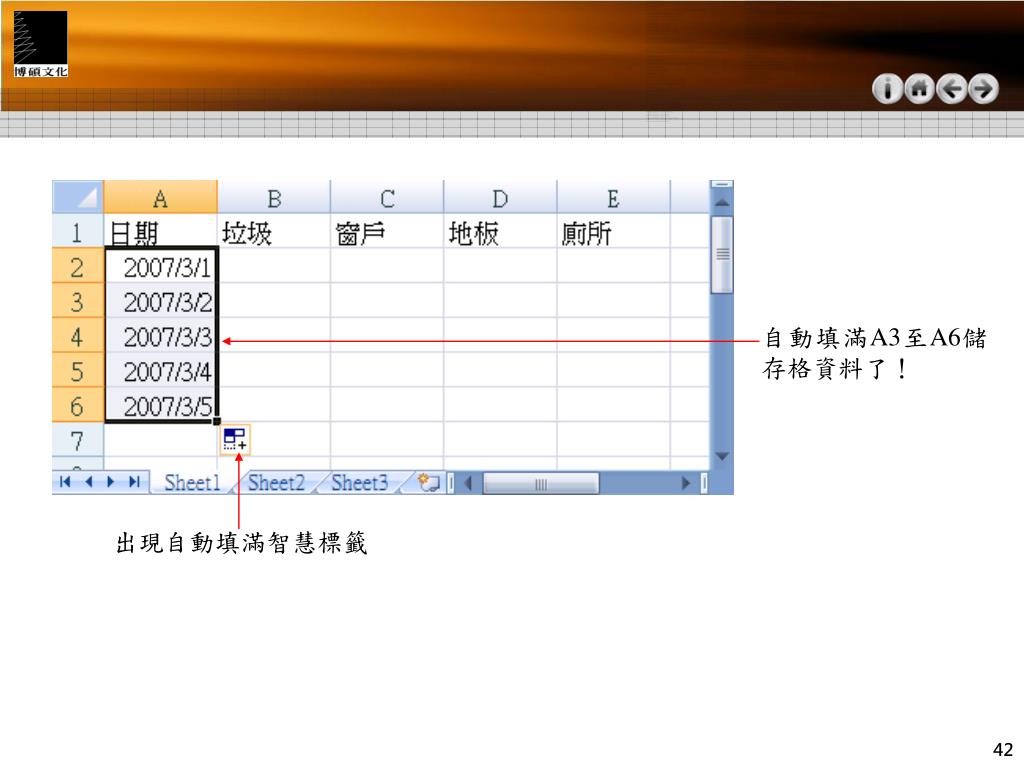Click cell with date 2007/3/4

(161, 370)
